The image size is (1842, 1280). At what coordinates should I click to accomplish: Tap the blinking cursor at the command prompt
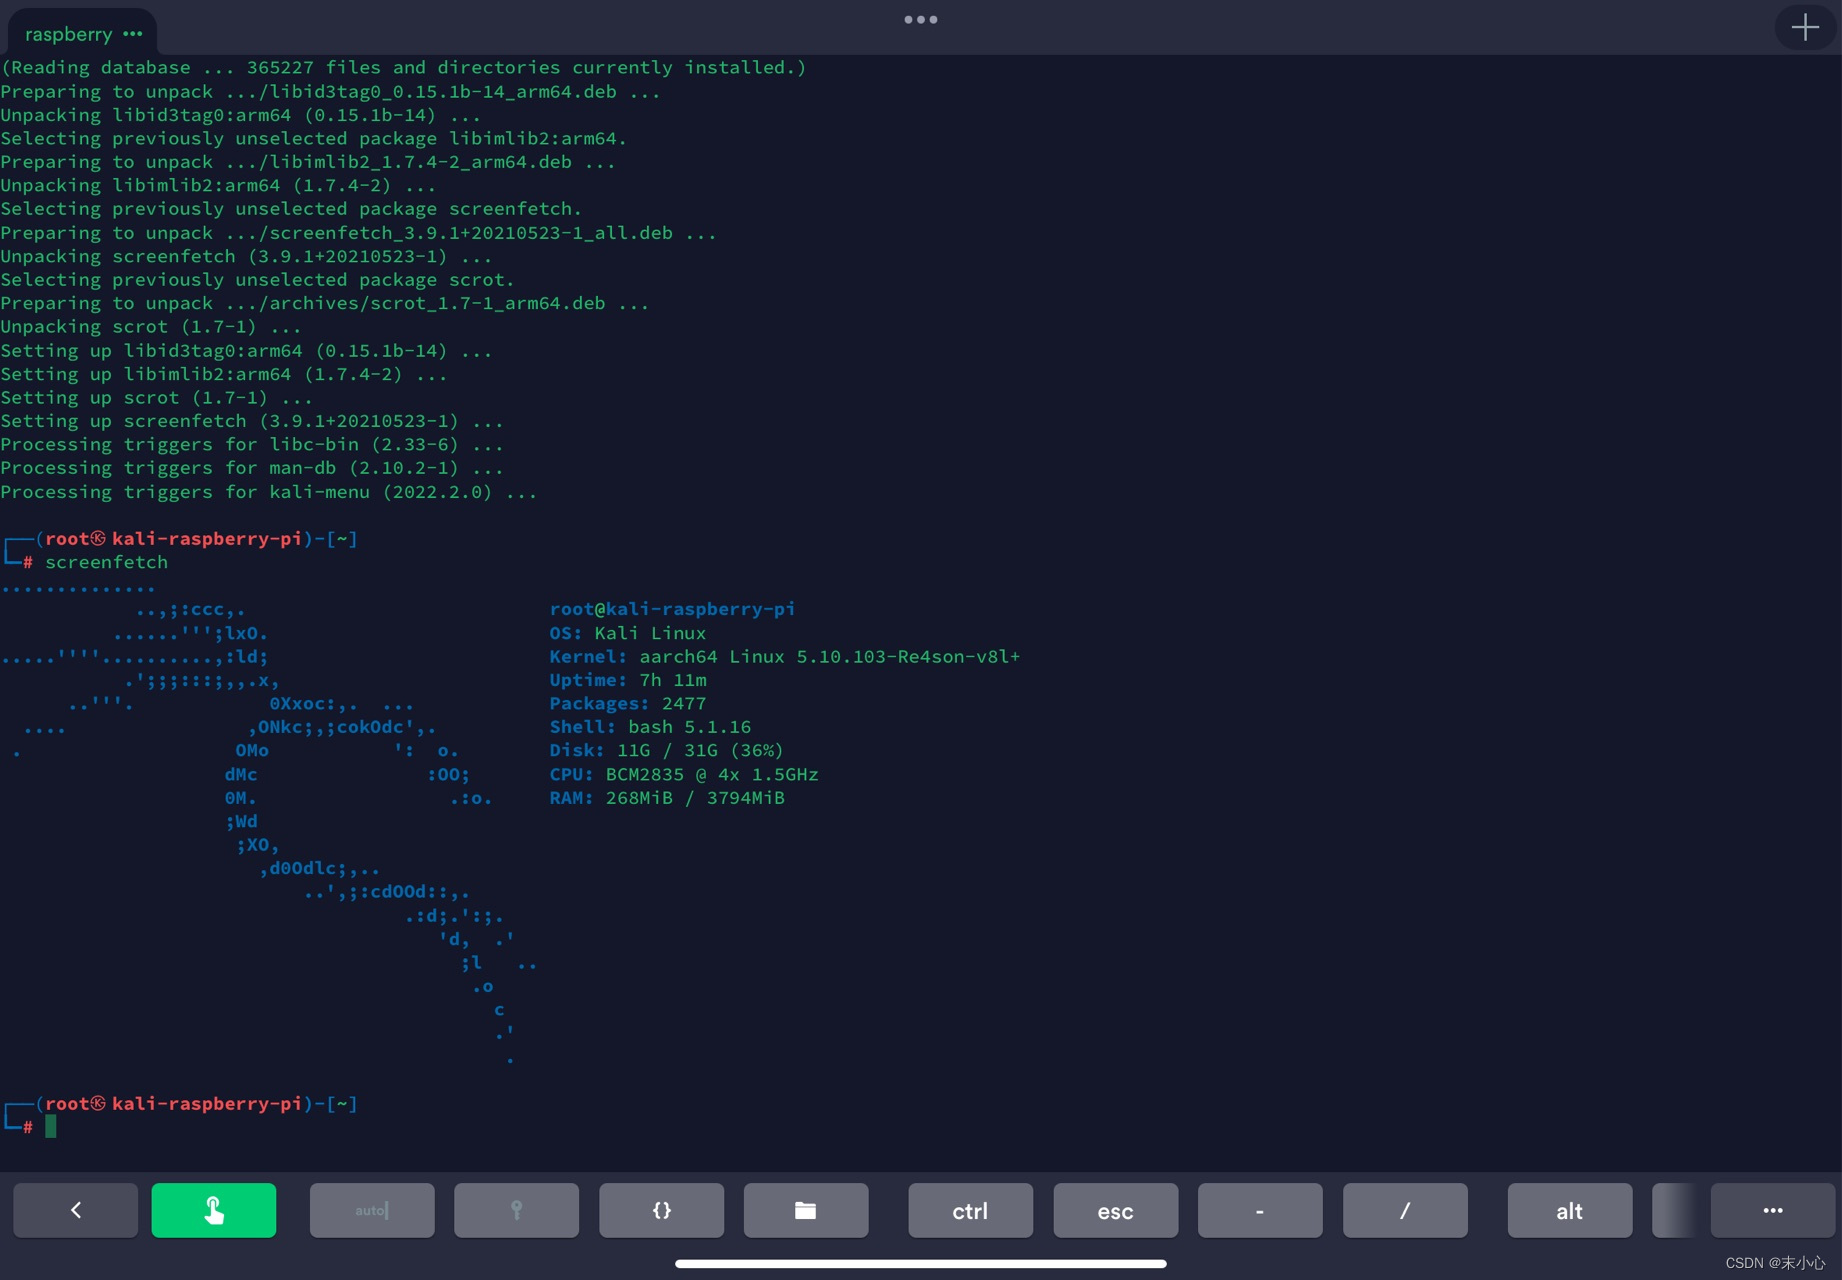click(x=52, y=1126)
